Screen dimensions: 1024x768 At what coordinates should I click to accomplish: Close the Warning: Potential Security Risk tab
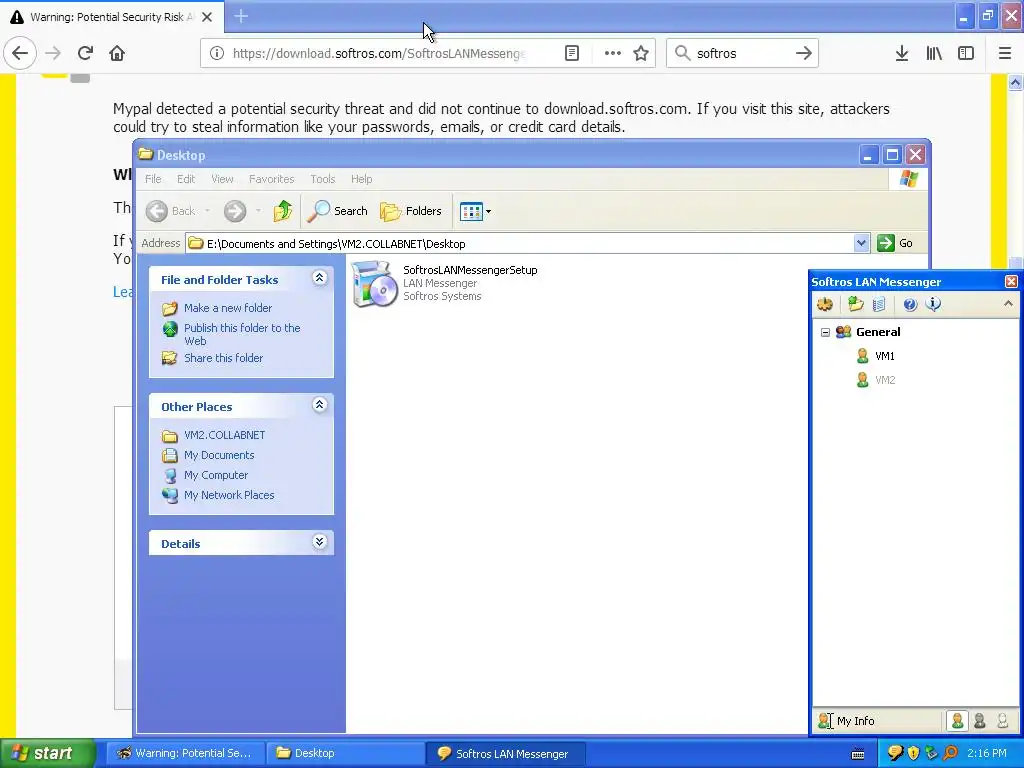pyautogui.click(x=207, y=17)
